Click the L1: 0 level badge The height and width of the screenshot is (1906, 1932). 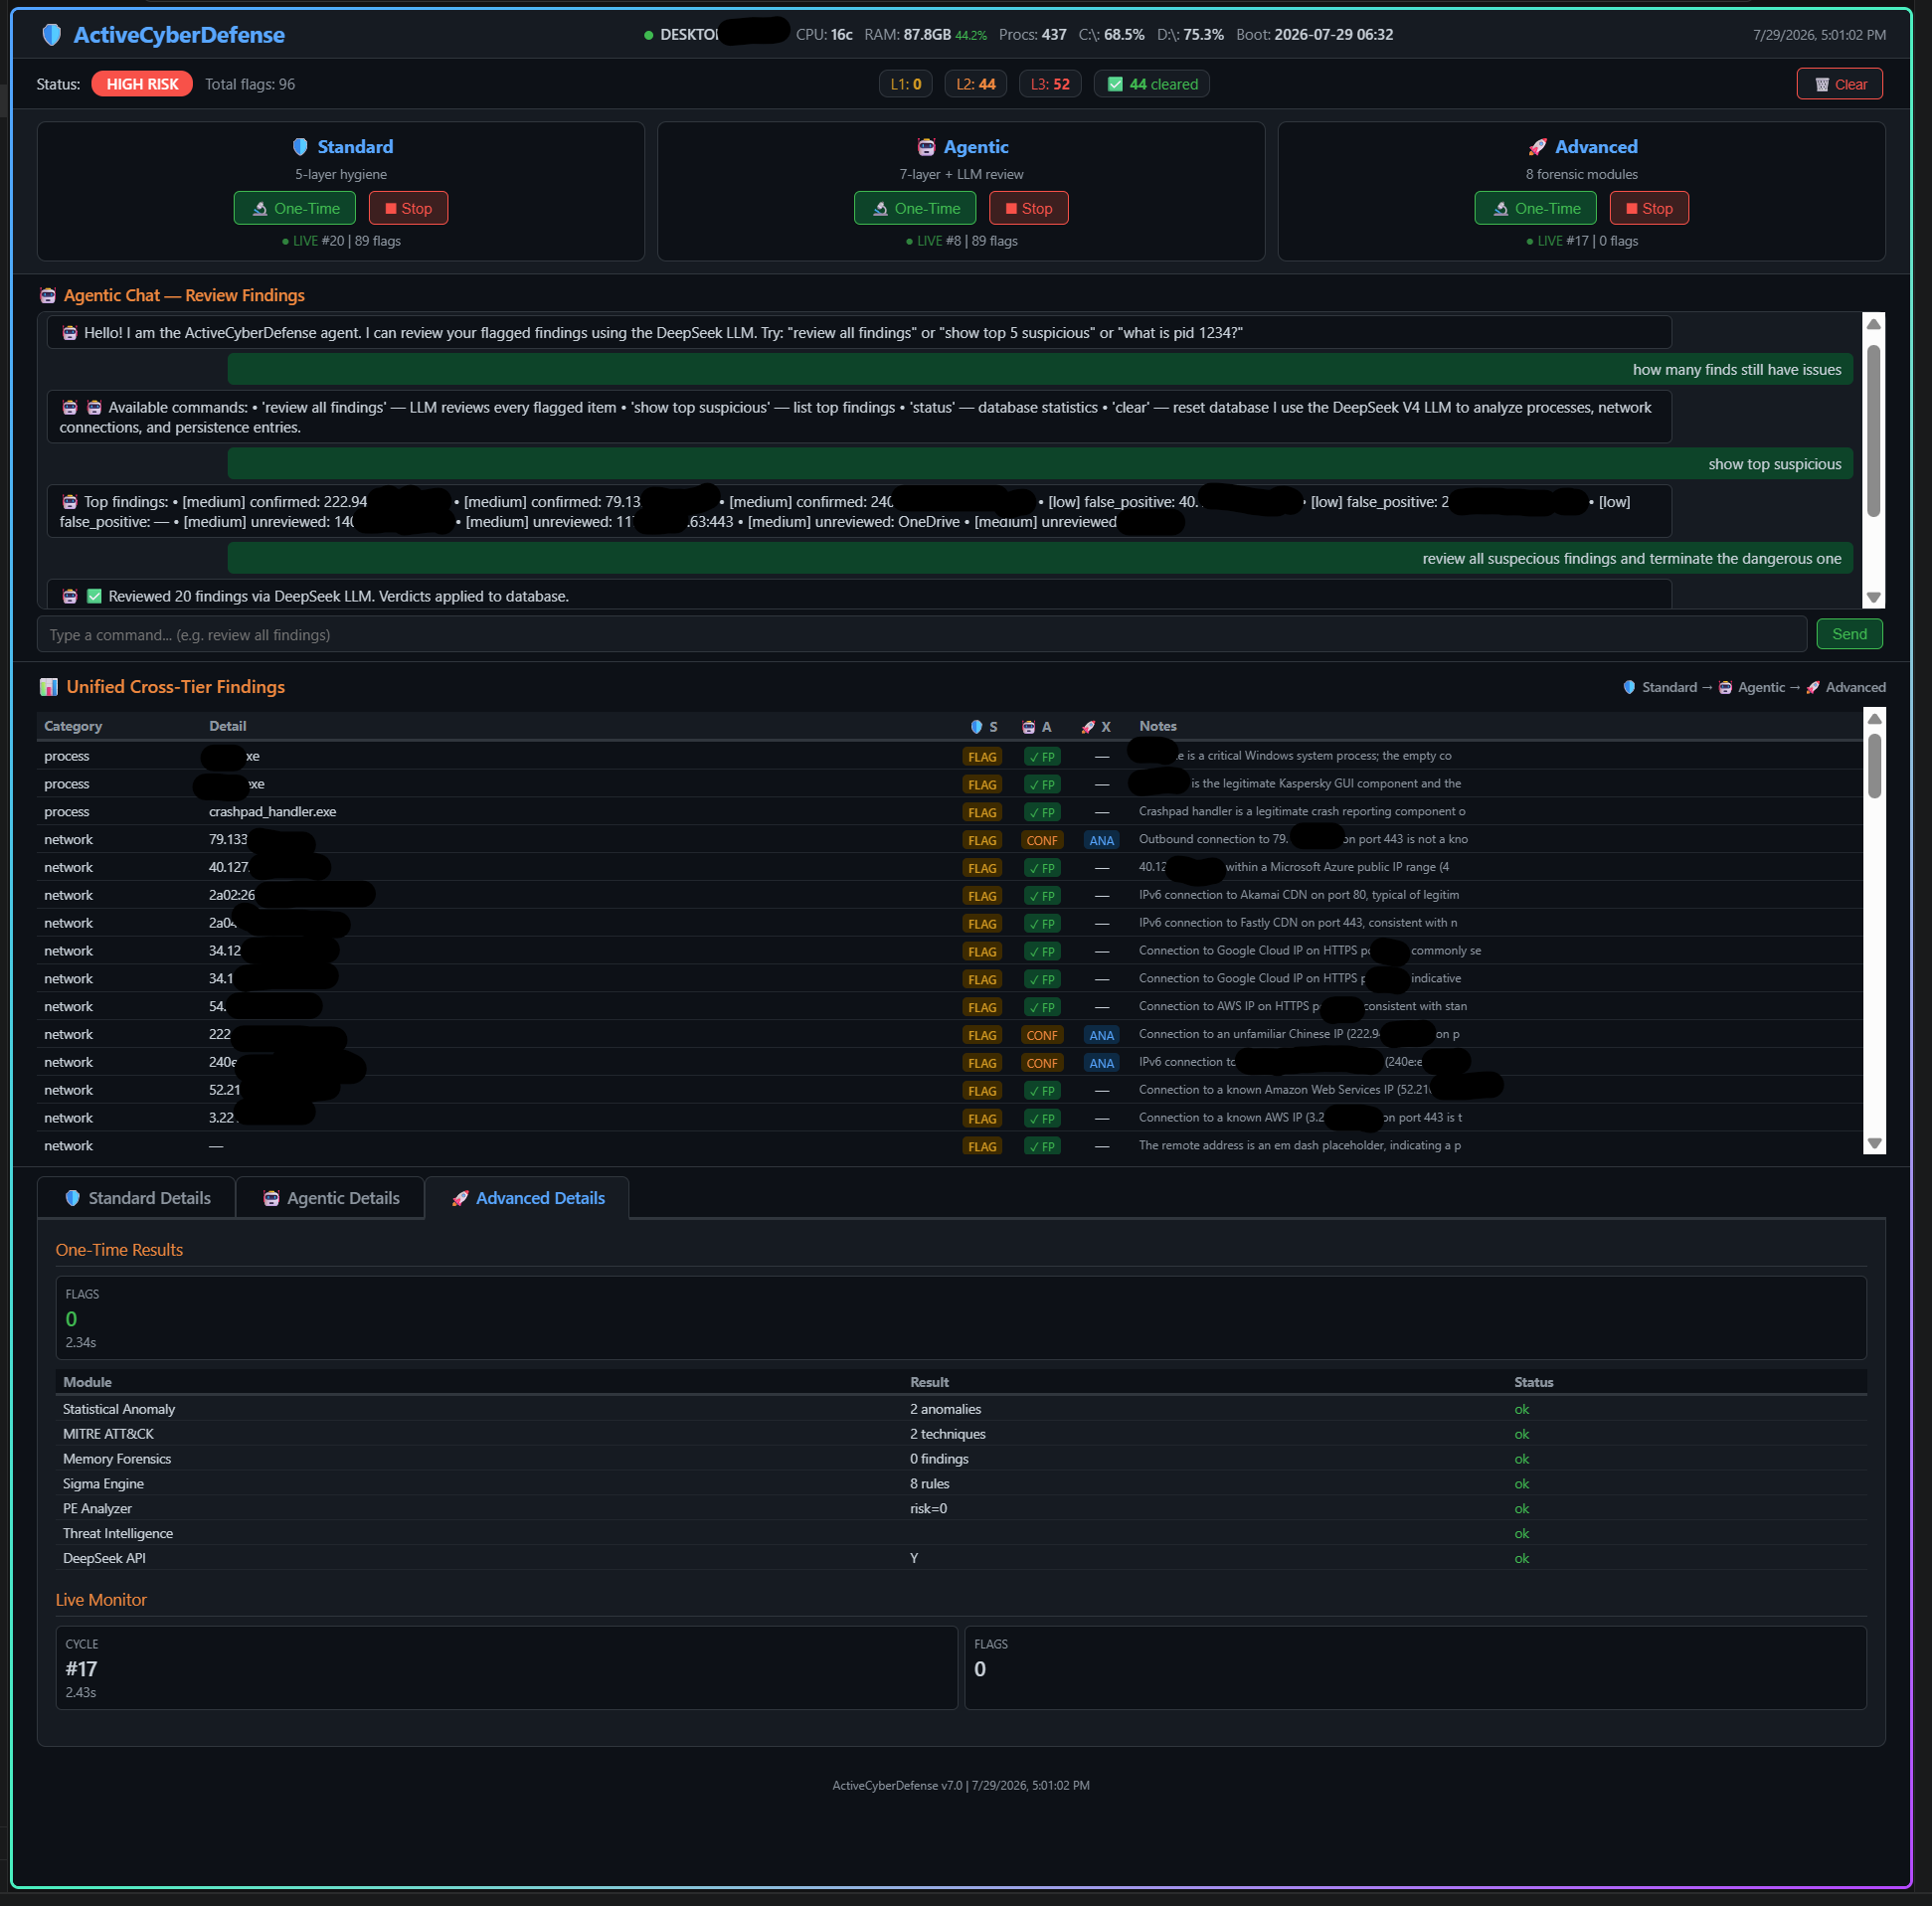(x=906, y=84)
